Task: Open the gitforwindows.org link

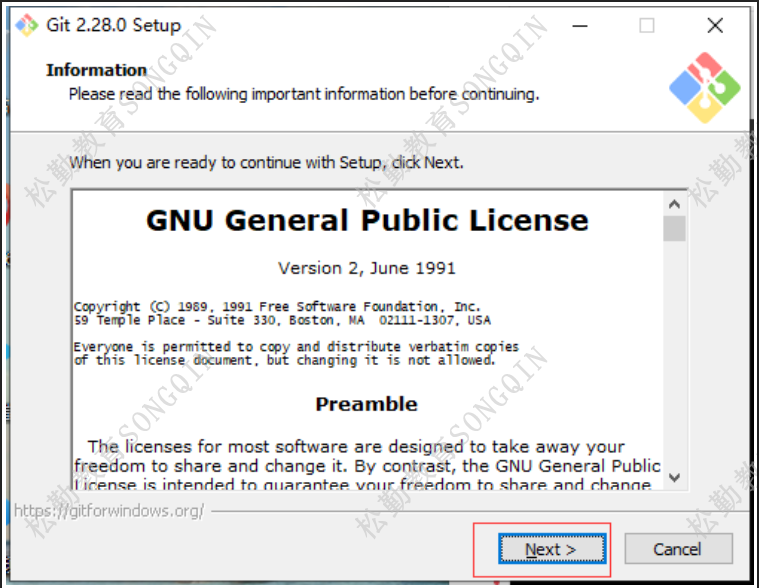Action: (109, 511)
